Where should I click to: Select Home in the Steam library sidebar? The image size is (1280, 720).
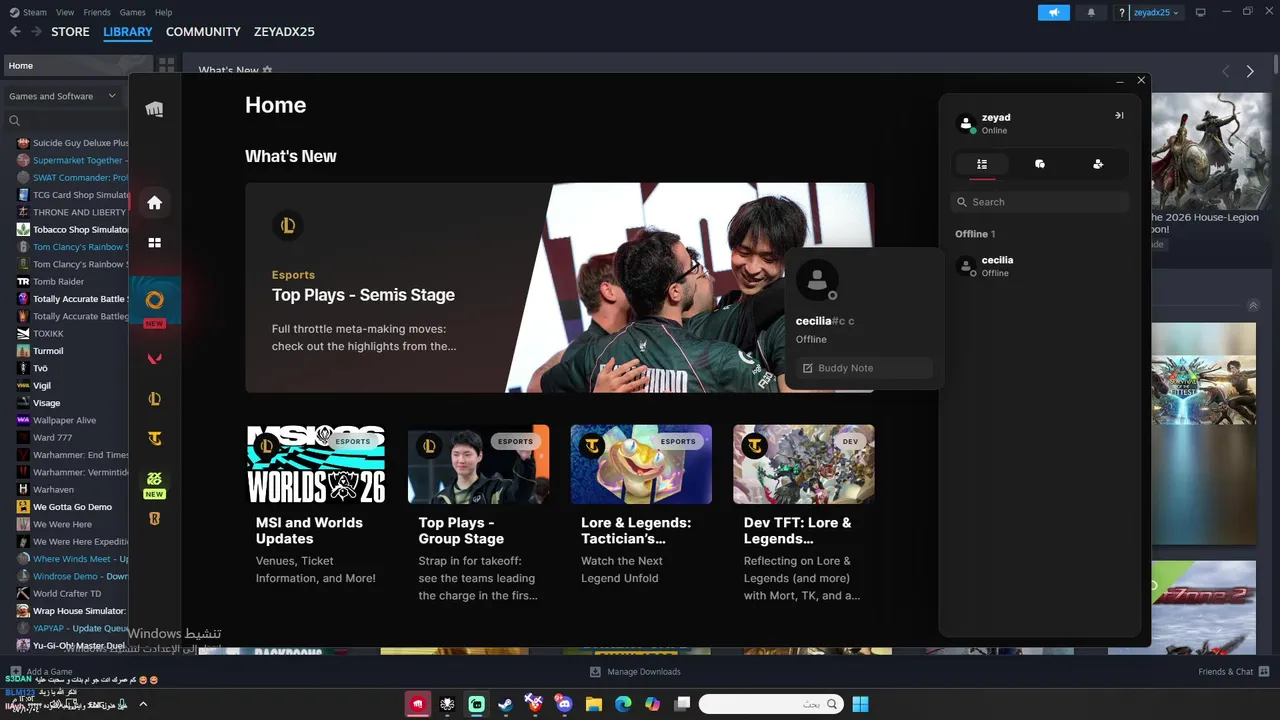tap(76, 65)
